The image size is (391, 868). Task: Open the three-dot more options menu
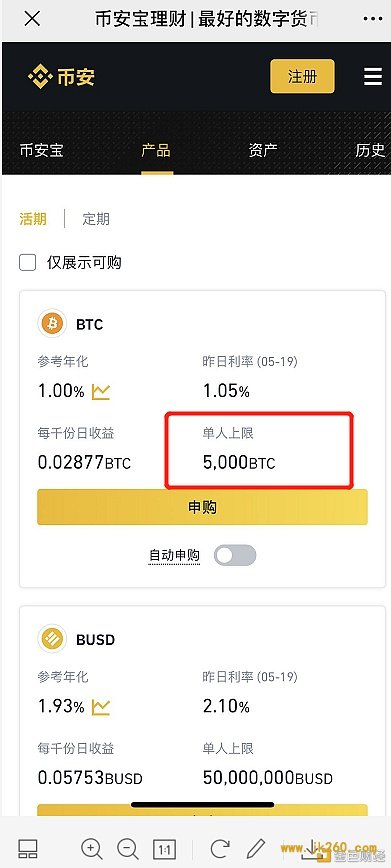point(373,19)
